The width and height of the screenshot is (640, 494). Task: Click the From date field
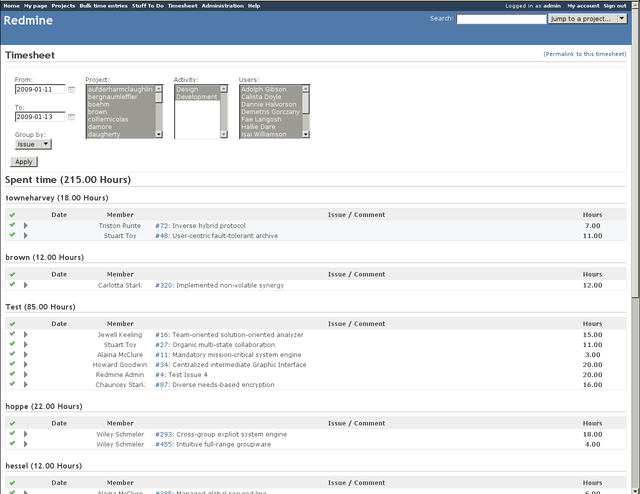[x=40, y=89]
